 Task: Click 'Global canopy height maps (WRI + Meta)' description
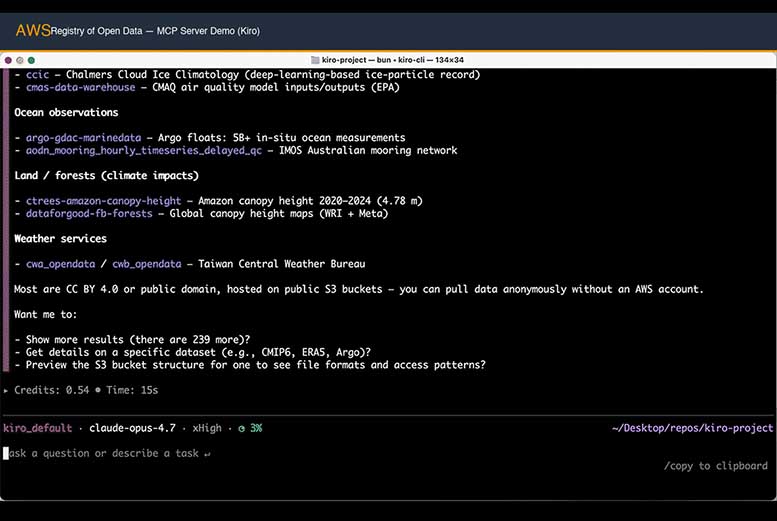click(x=279, y=214)
